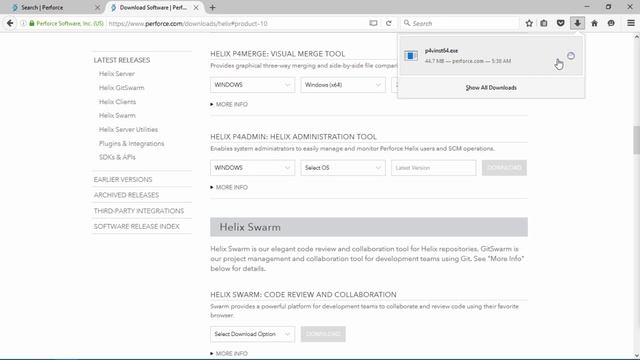Bookmark this page with star icon
Viewport: 640px width, 360px height.
[529, 23]
